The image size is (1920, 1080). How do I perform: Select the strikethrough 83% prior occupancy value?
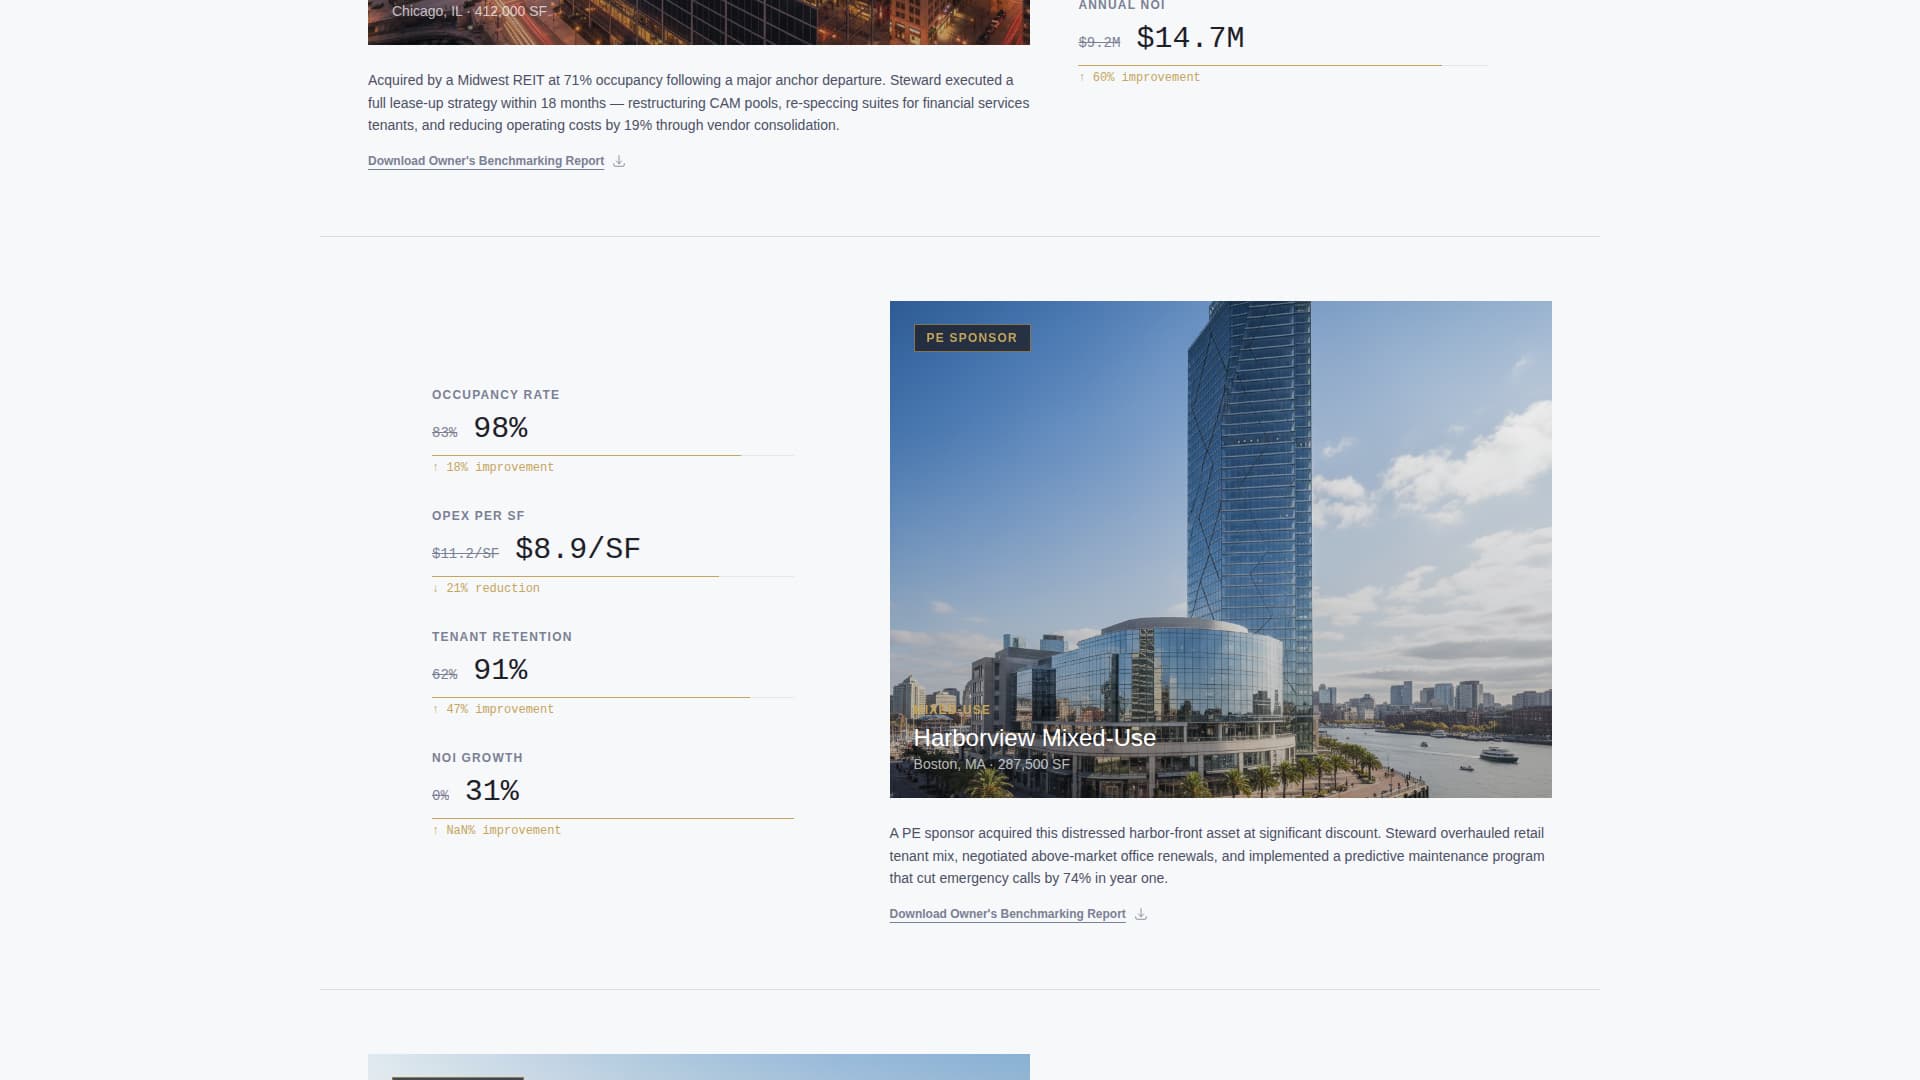point(444,431)
